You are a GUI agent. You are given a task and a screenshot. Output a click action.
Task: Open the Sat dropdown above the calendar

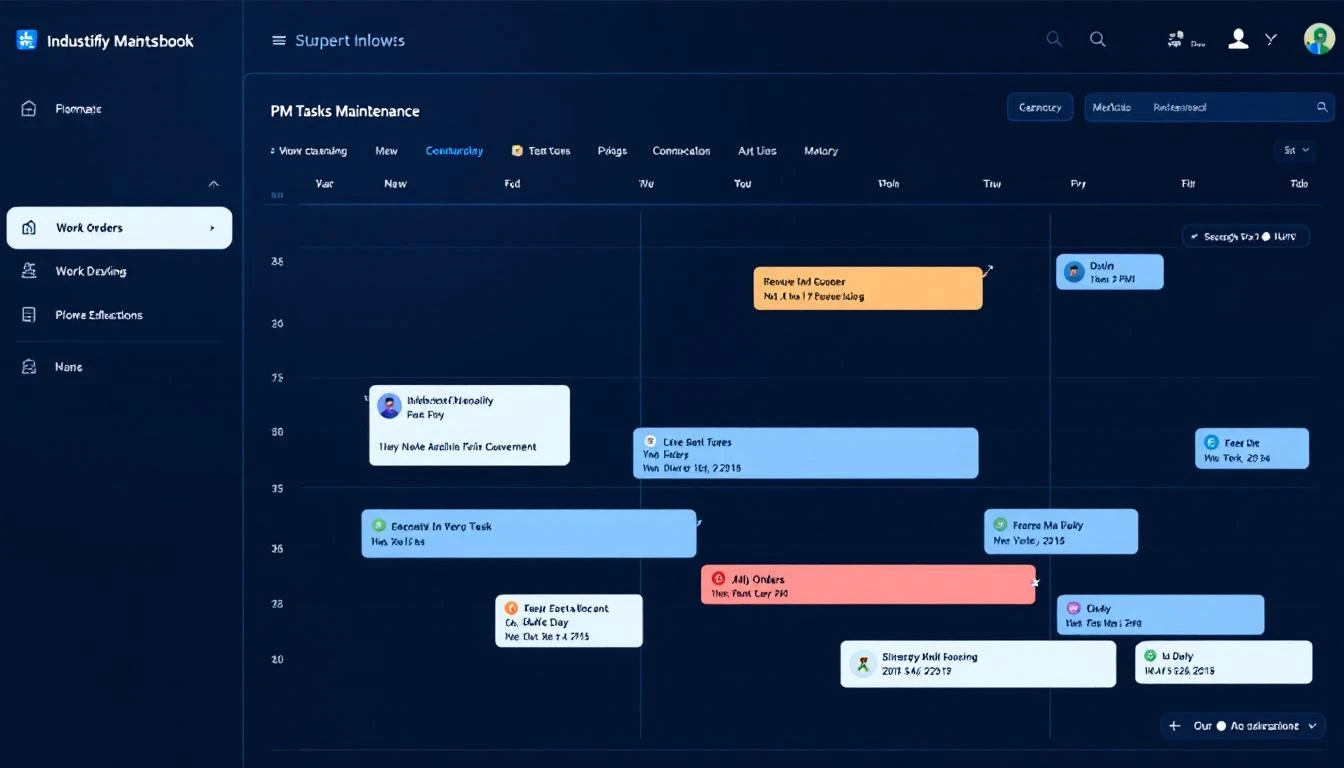[1294, 148]
